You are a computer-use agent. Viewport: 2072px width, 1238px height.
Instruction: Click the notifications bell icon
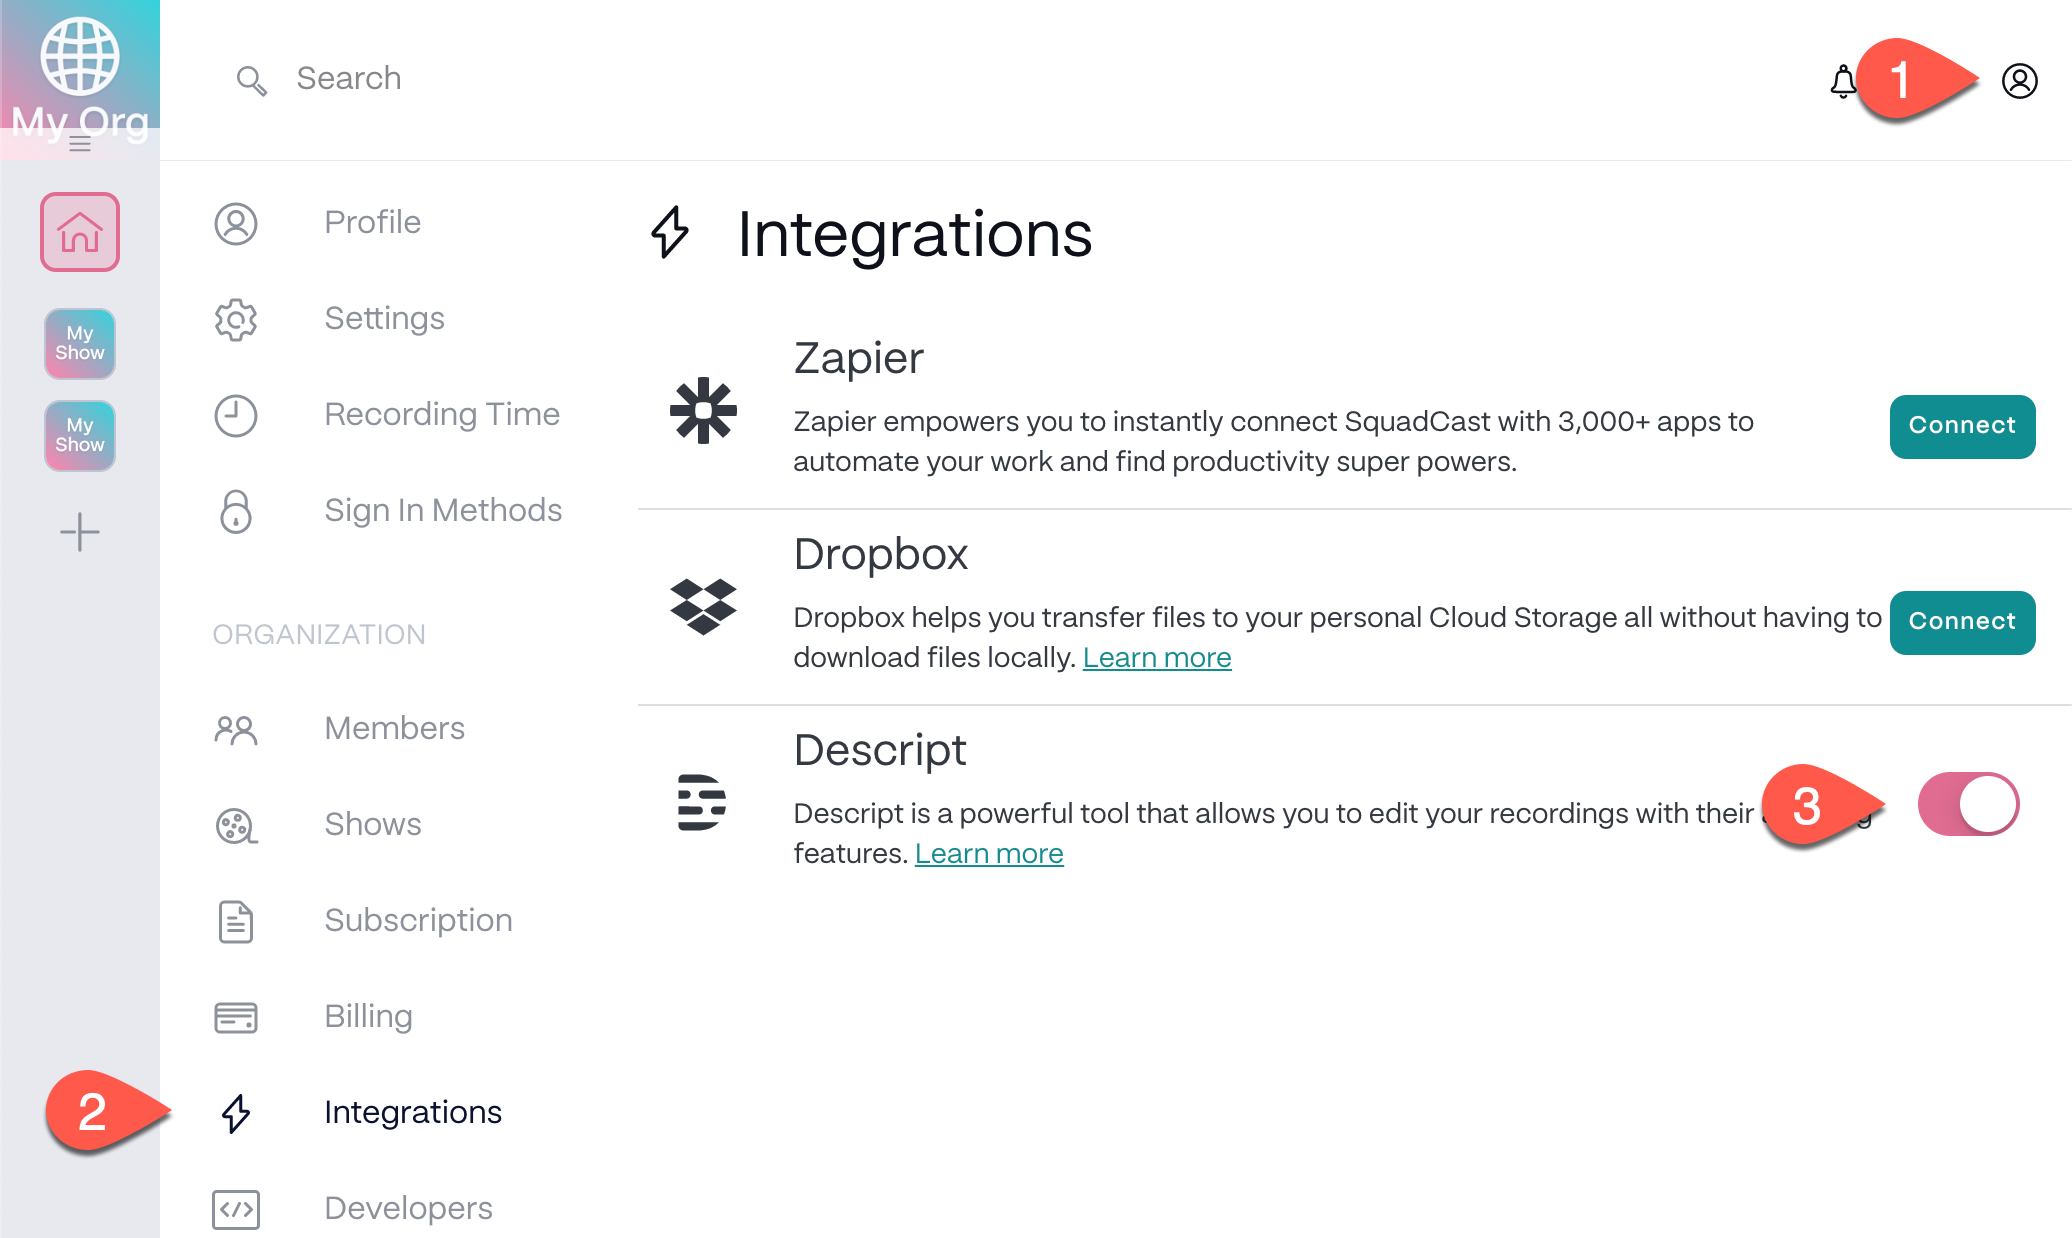pyautogui.click(x=1842, y=81)
